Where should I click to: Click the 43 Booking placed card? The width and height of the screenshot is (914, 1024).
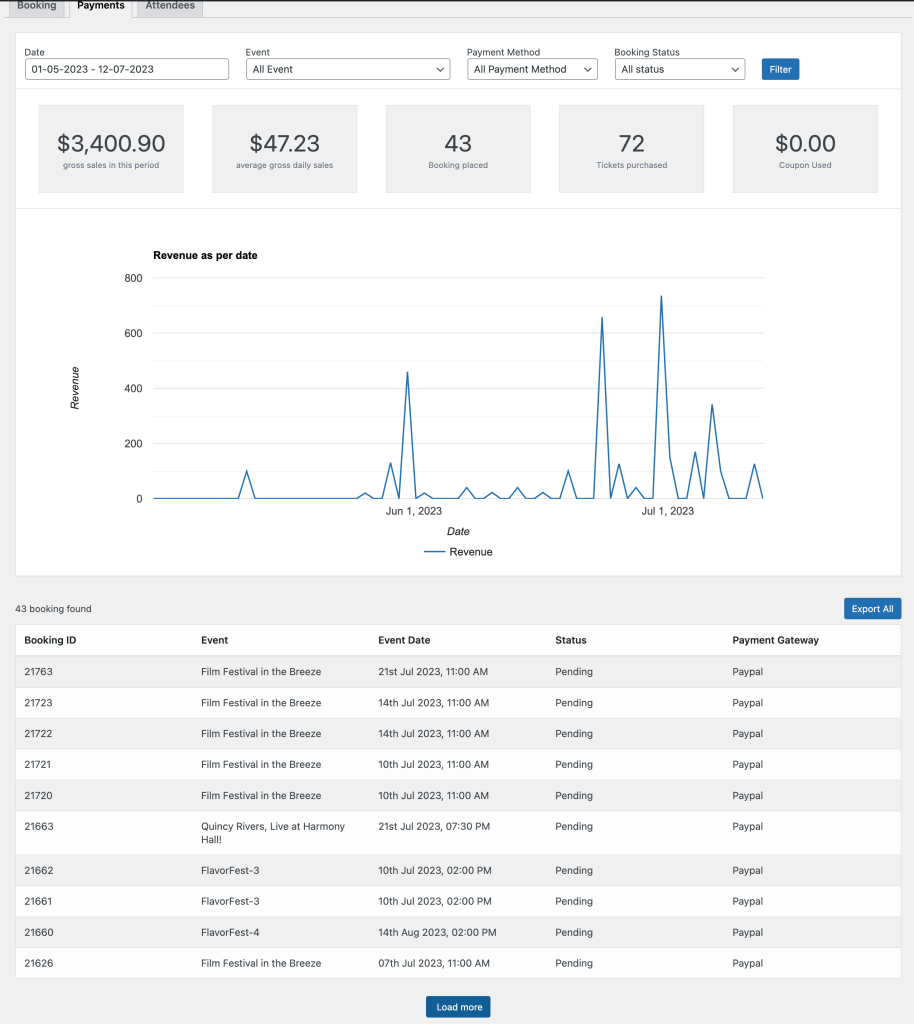tap(458, 149)
